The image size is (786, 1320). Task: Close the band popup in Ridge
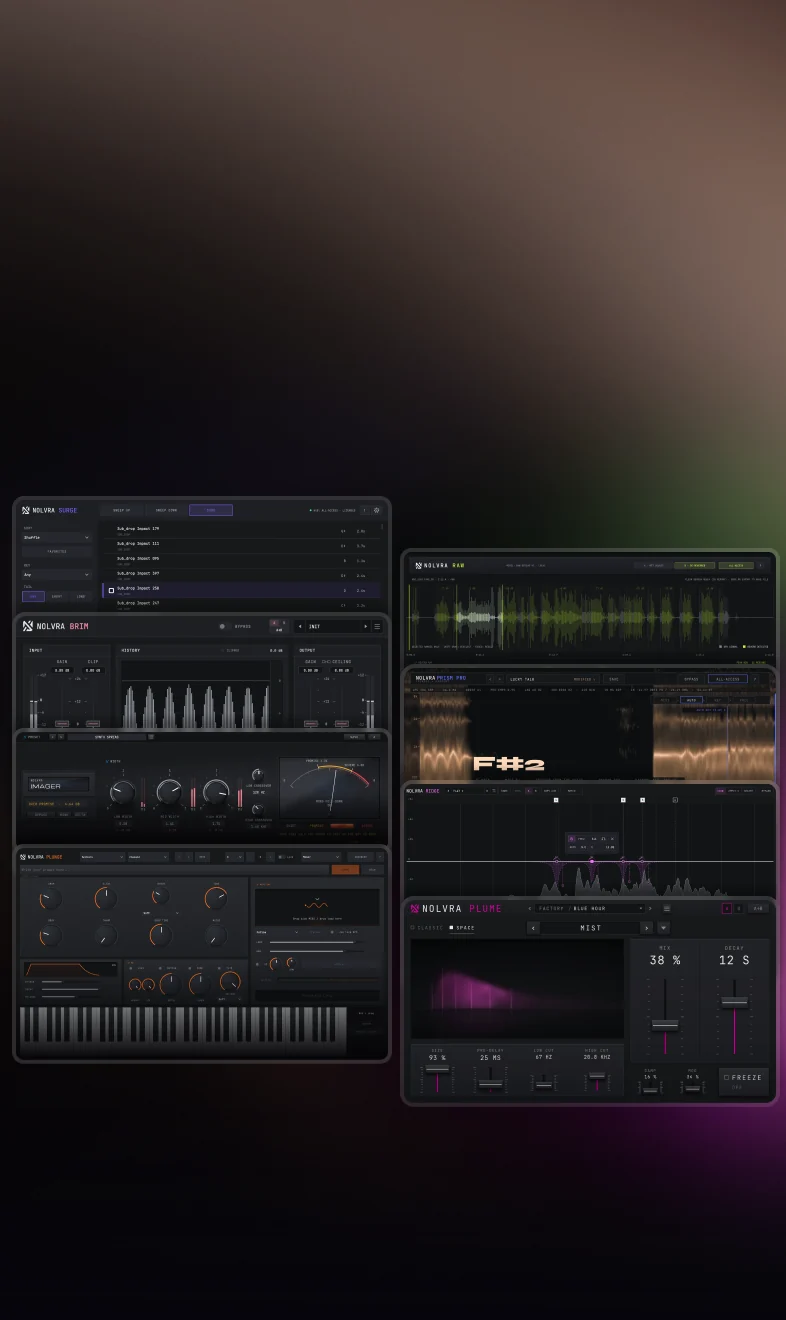[x=612, y=838]
